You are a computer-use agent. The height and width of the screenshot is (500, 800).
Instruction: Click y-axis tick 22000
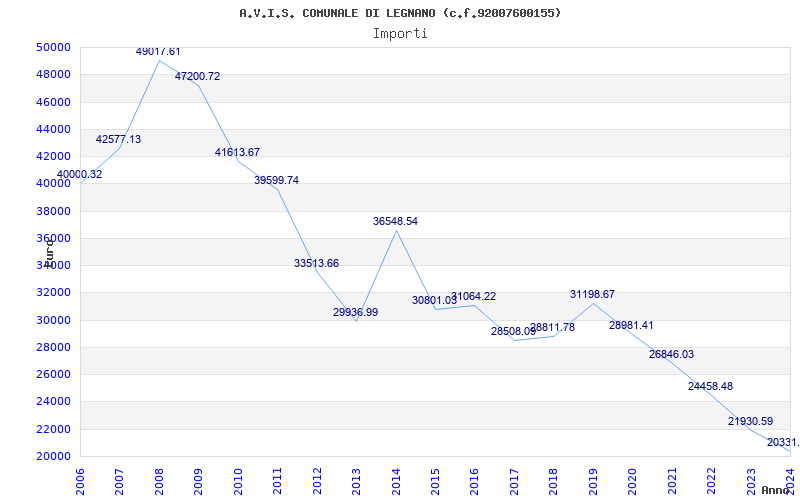coord(53,429)
